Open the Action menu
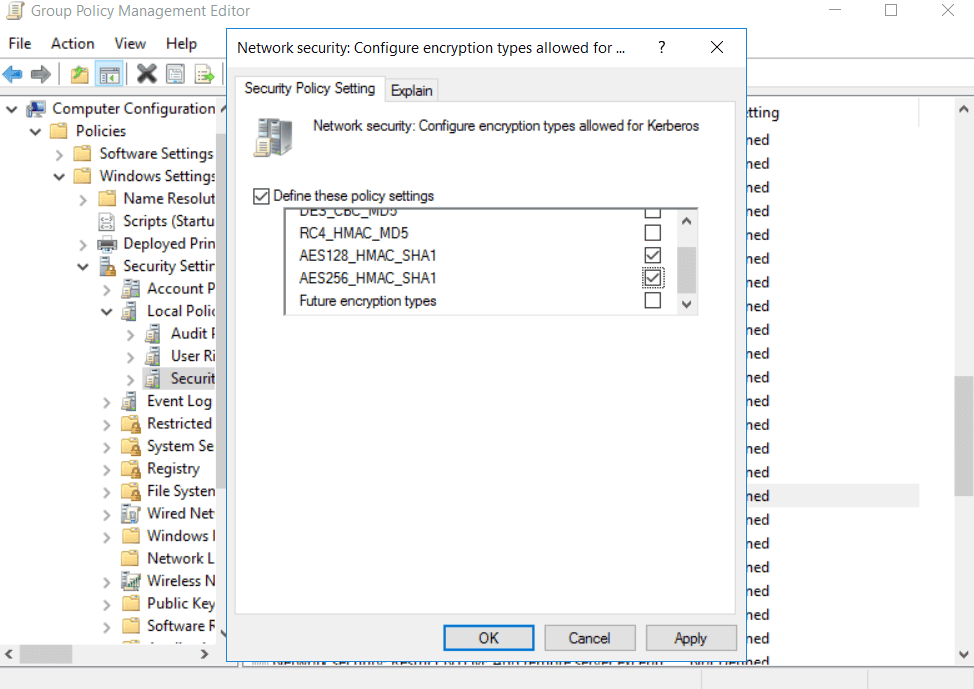Image resolution: width=974 pixels, height=689 pixels. [x=73, y=43]
